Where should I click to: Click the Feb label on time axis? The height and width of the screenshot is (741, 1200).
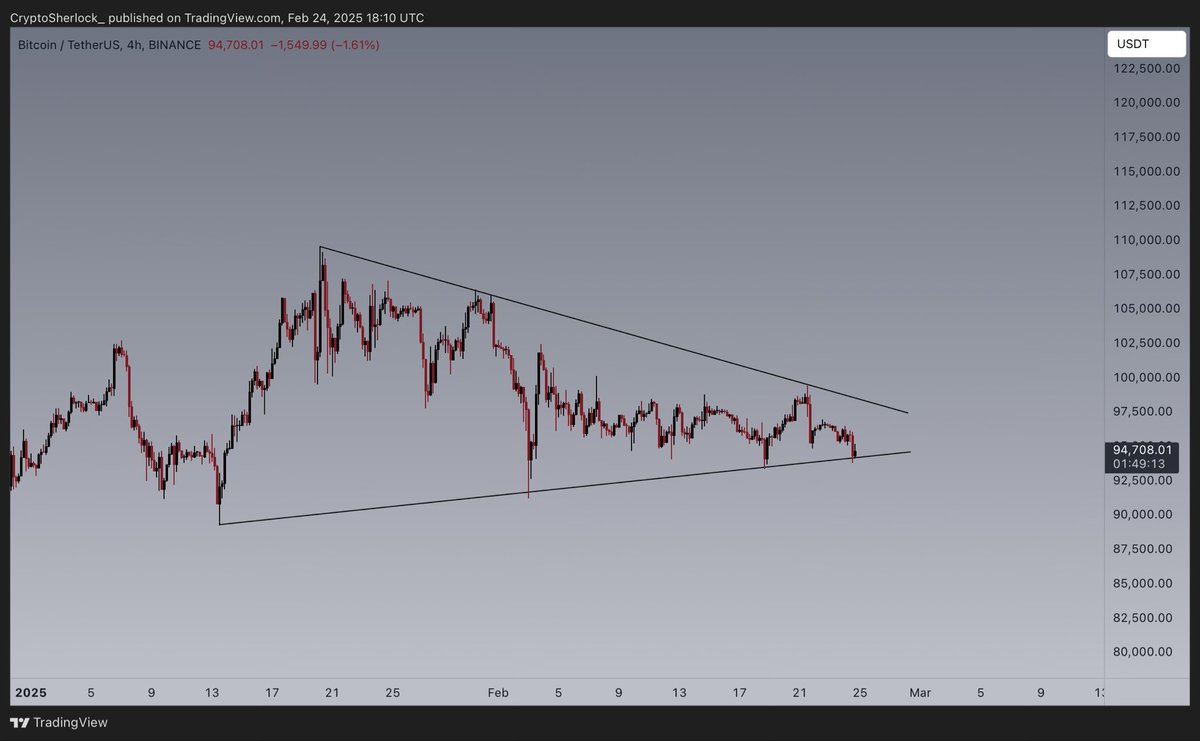[x=498, y=692]
